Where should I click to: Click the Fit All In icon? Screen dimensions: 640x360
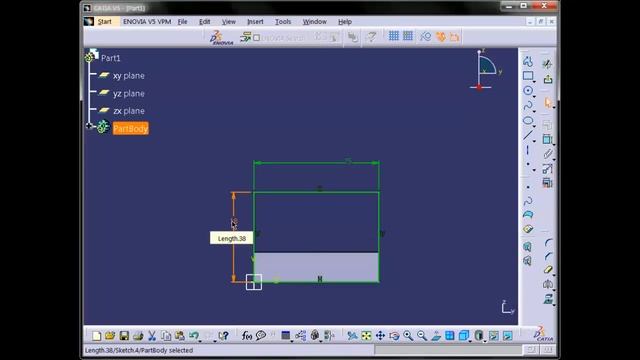pos(366,336)
